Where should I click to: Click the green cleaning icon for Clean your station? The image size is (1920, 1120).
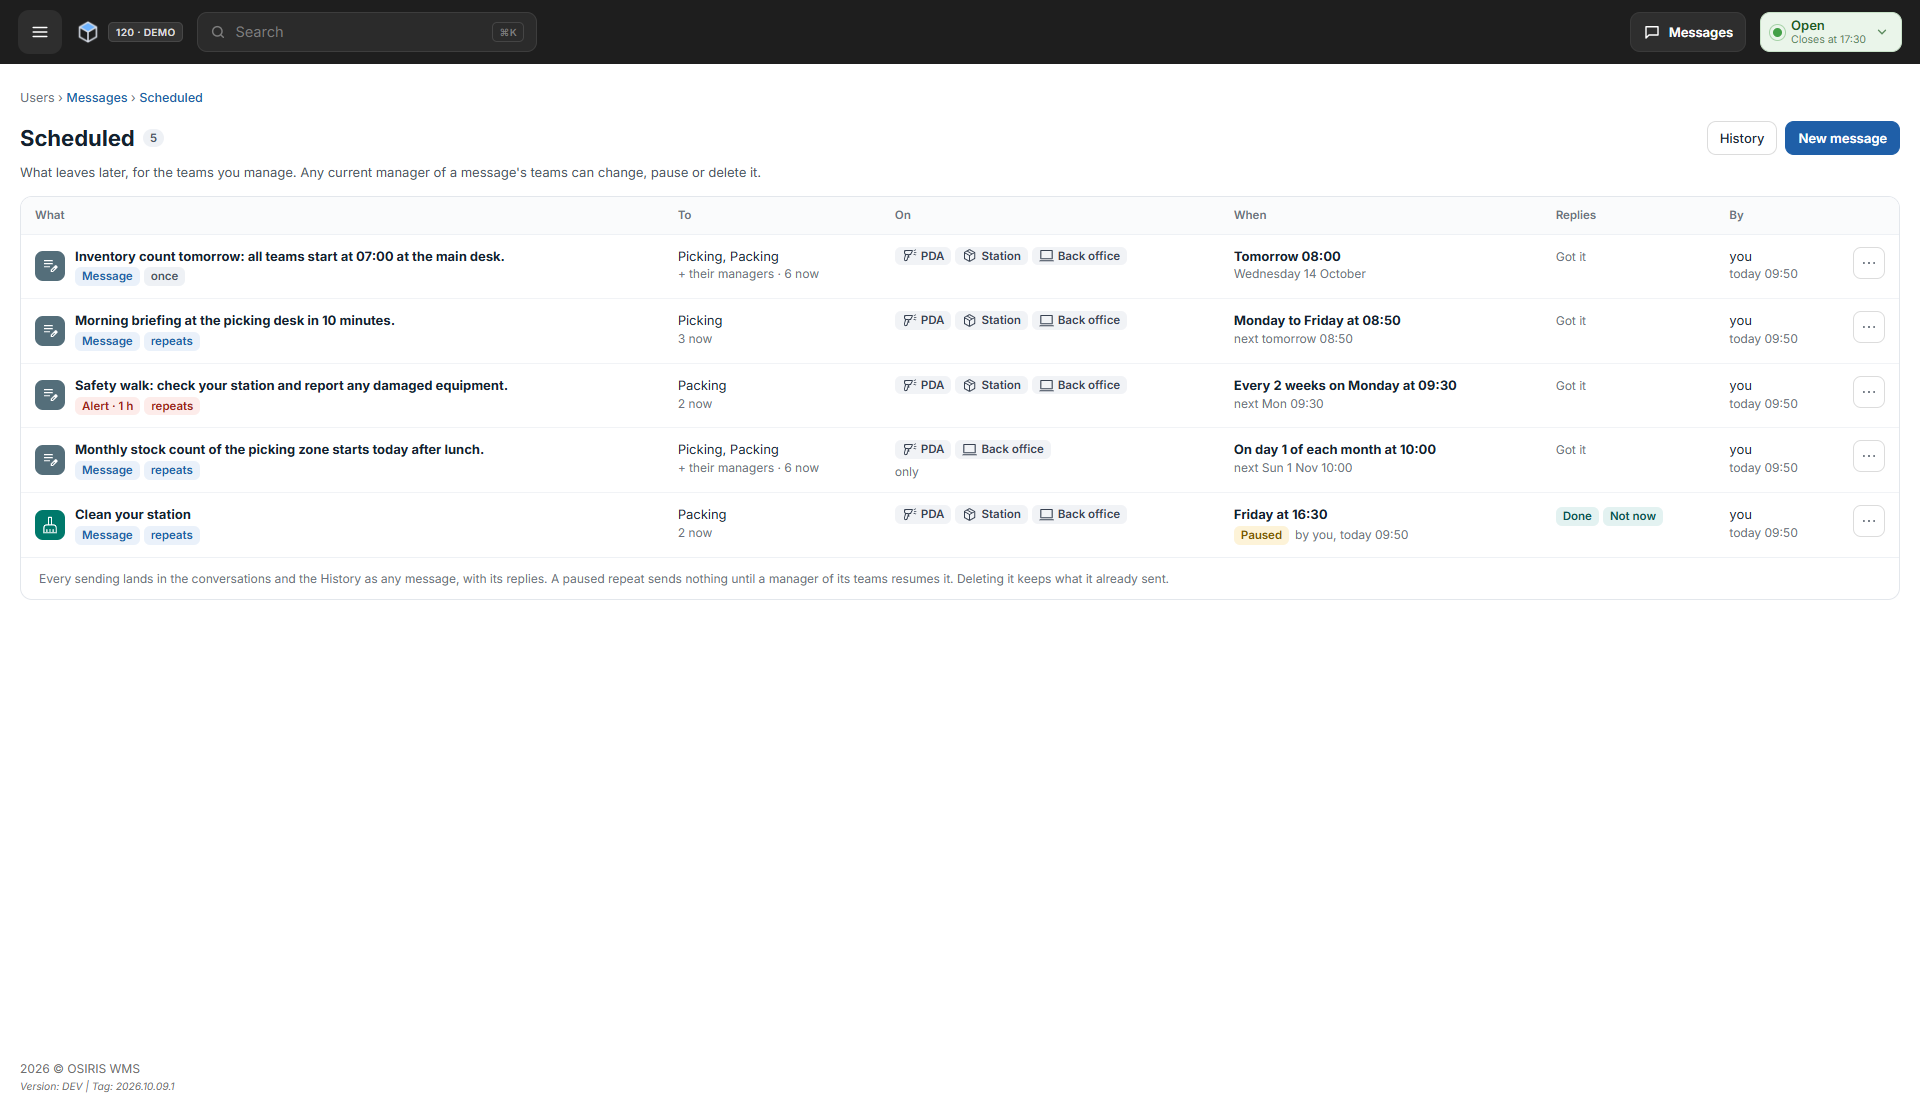point(50,525)
